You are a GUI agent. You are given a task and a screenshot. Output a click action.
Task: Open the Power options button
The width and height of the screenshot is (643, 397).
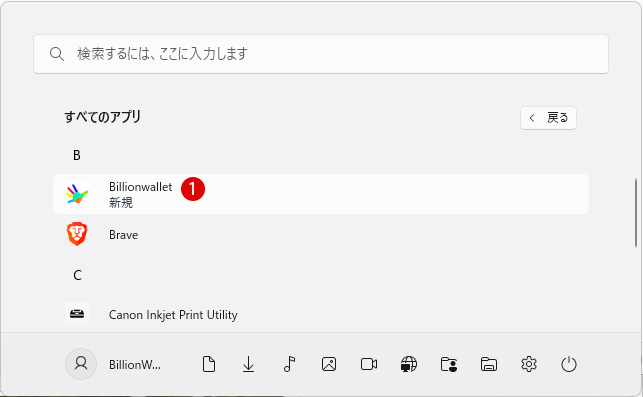569,364
